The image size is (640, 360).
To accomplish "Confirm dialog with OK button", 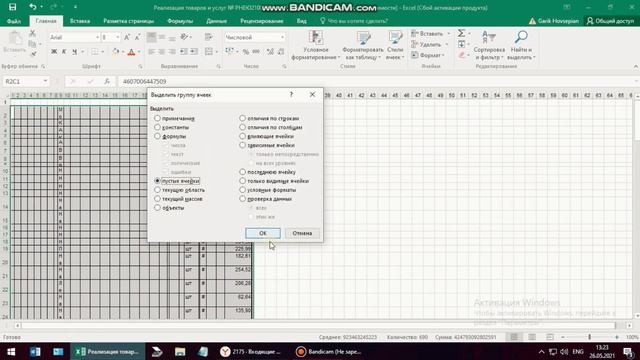I will pyautogui.click(x=263, y=233).
